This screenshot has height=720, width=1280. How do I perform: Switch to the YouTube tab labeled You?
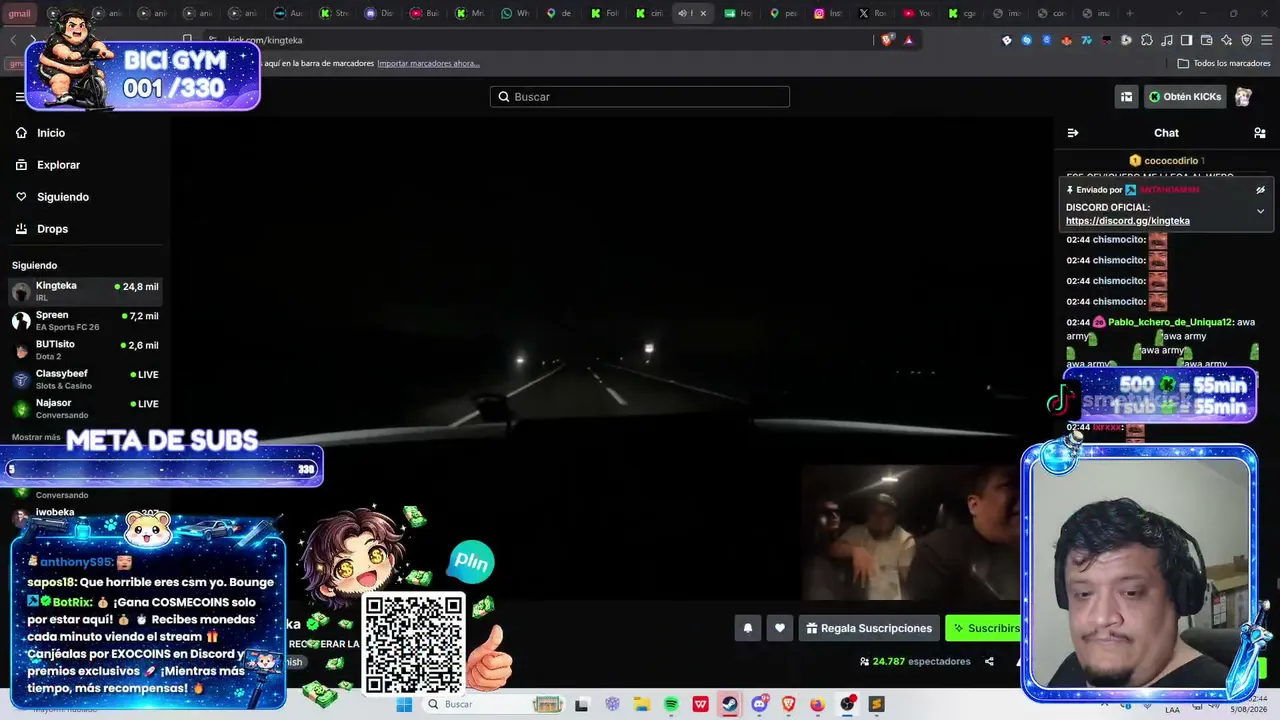[x=916, y=14]
